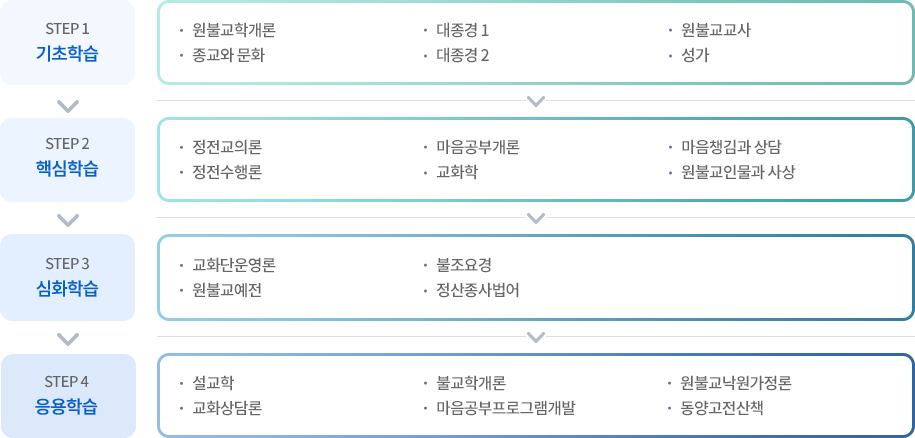Viewport: 915px width, 438px height.
Task: Open the 원불교교사 course
Action: tap(716, 30)
